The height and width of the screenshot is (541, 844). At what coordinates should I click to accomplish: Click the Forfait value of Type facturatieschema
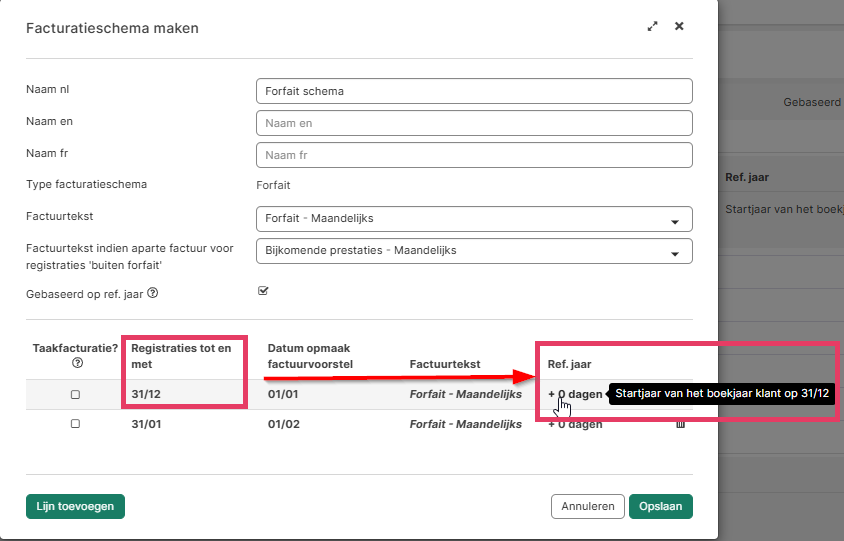tap(273, 185)
